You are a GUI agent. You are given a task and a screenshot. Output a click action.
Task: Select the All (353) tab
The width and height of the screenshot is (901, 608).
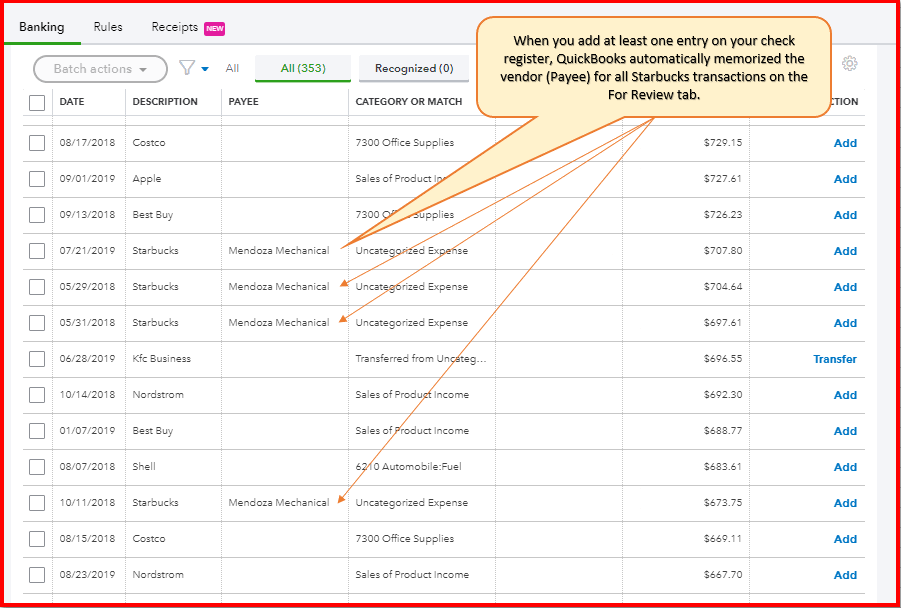click(x=303, y=68)
